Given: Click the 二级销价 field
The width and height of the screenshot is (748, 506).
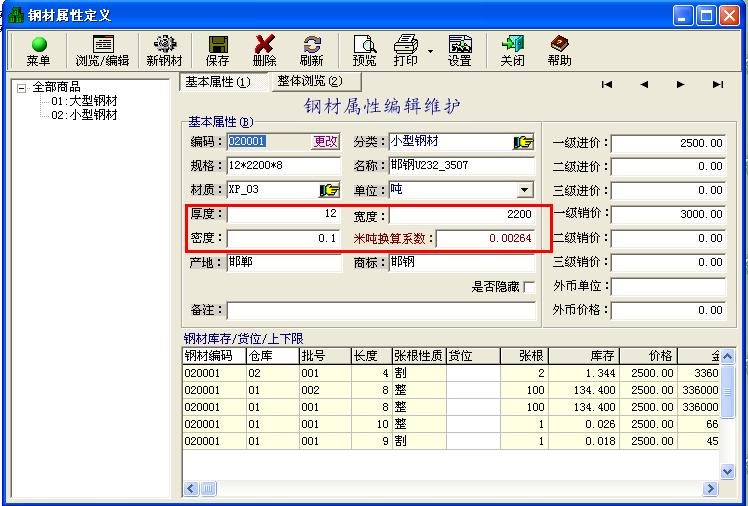Looking at the screenshot, I should tap(668, 238).
